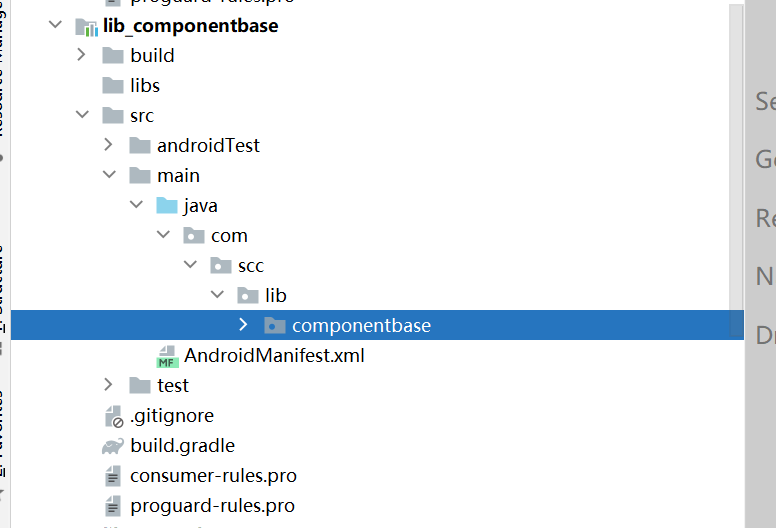Collapse the lib_componentbase module node
Screen dimensions: 776x528
coord(55,24)
